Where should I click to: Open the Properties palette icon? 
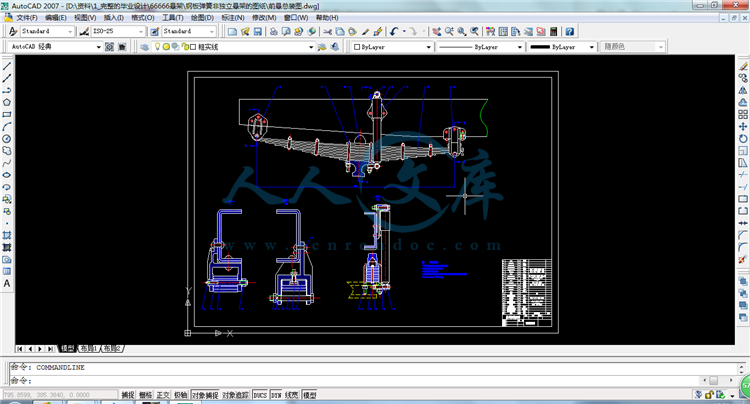(x=490, y=32)
